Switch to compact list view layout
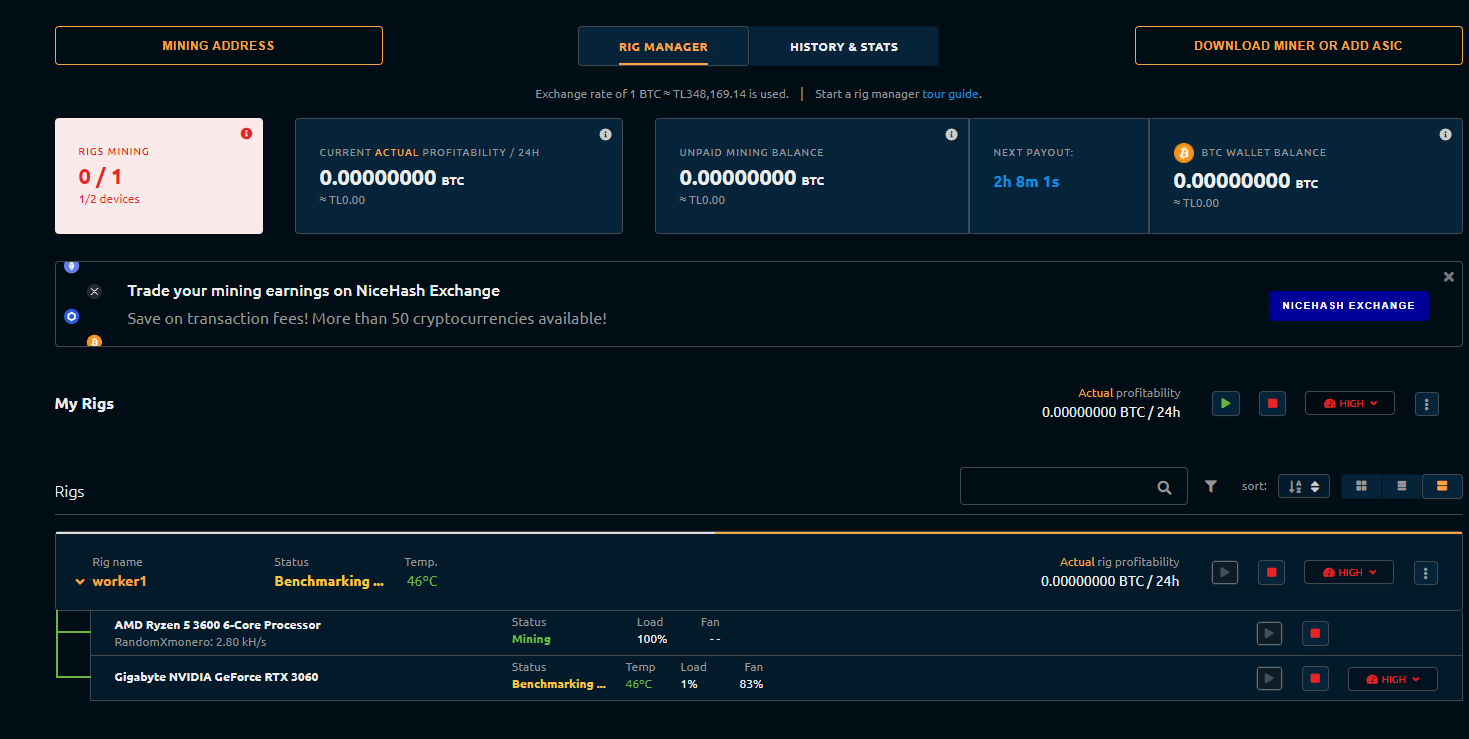1469x739 pixels. 1402,486
